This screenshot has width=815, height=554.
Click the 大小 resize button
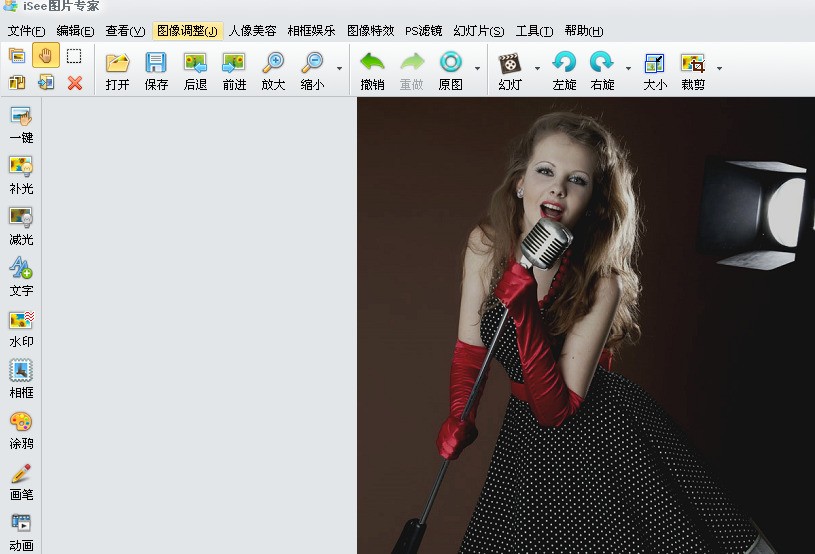(x=655, y=71)
